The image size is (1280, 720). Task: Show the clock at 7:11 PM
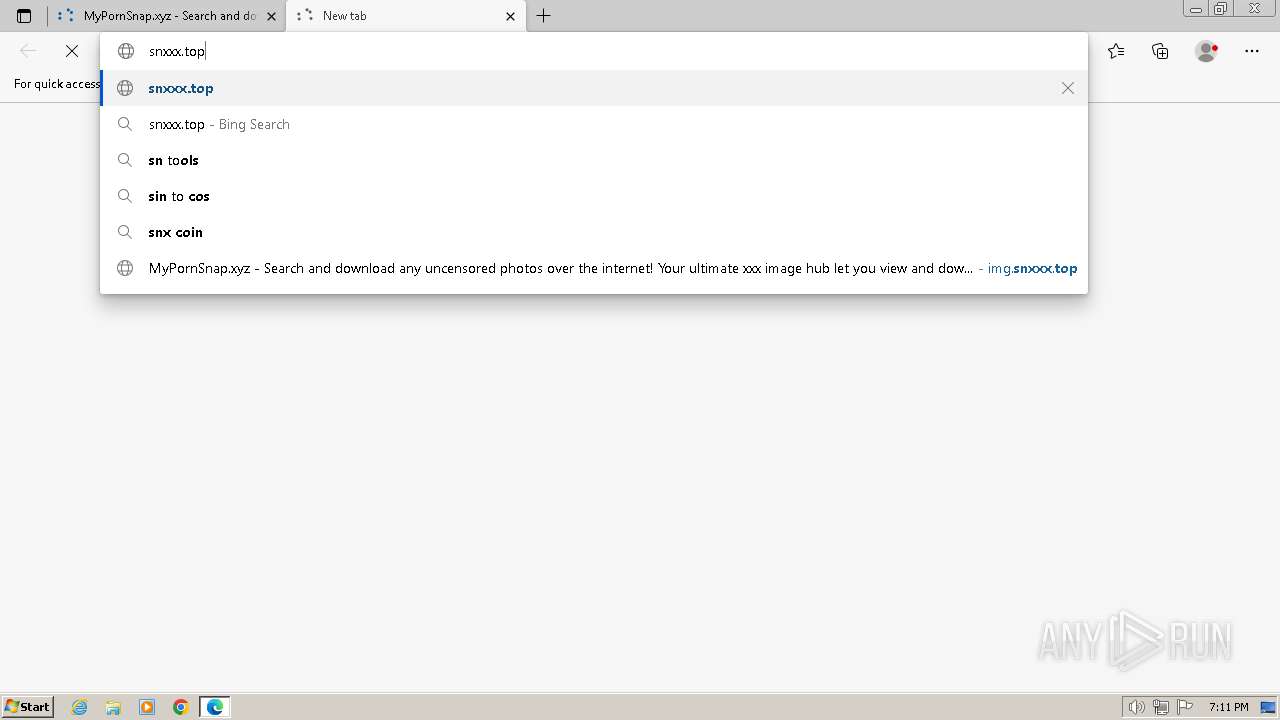[x=1229, y=707]
